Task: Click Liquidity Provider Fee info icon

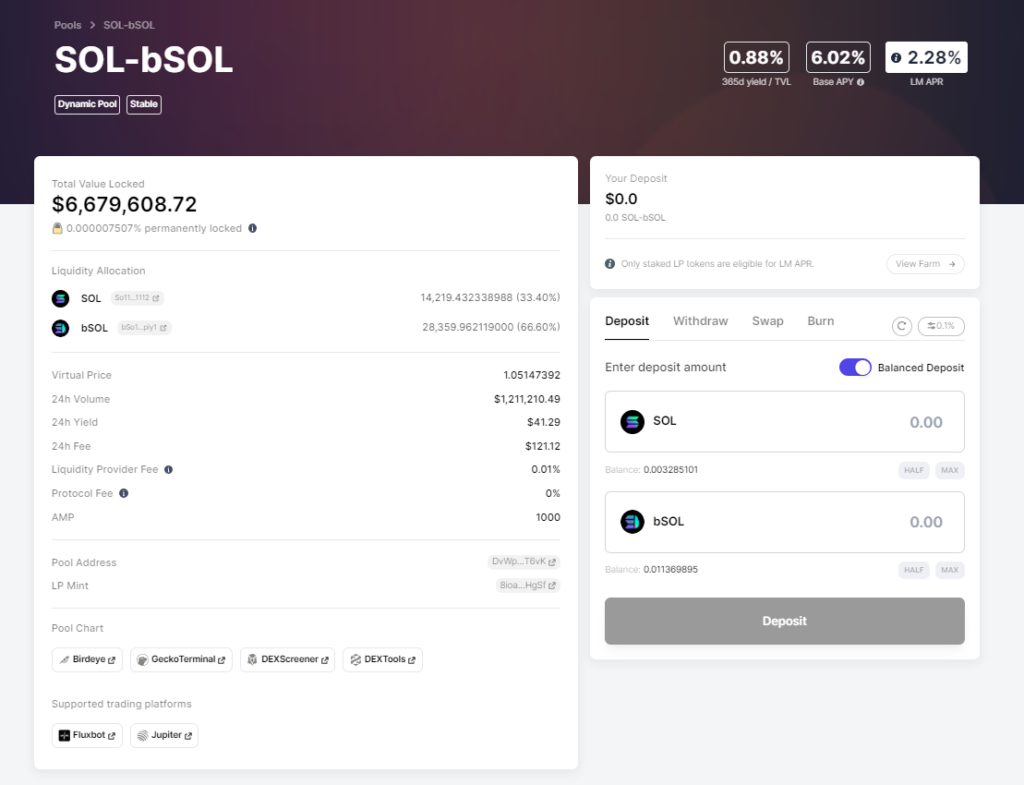Action: pyautogui.click(x=168, y=469)
